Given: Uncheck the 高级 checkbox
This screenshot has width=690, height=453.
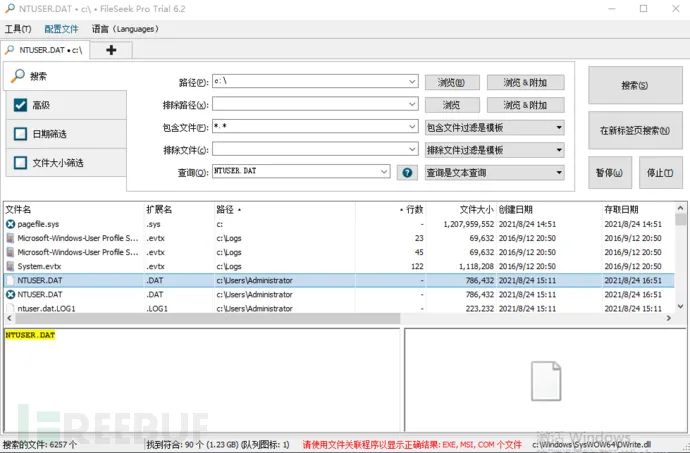Looking at the screenshot, I should click(20, 105).
